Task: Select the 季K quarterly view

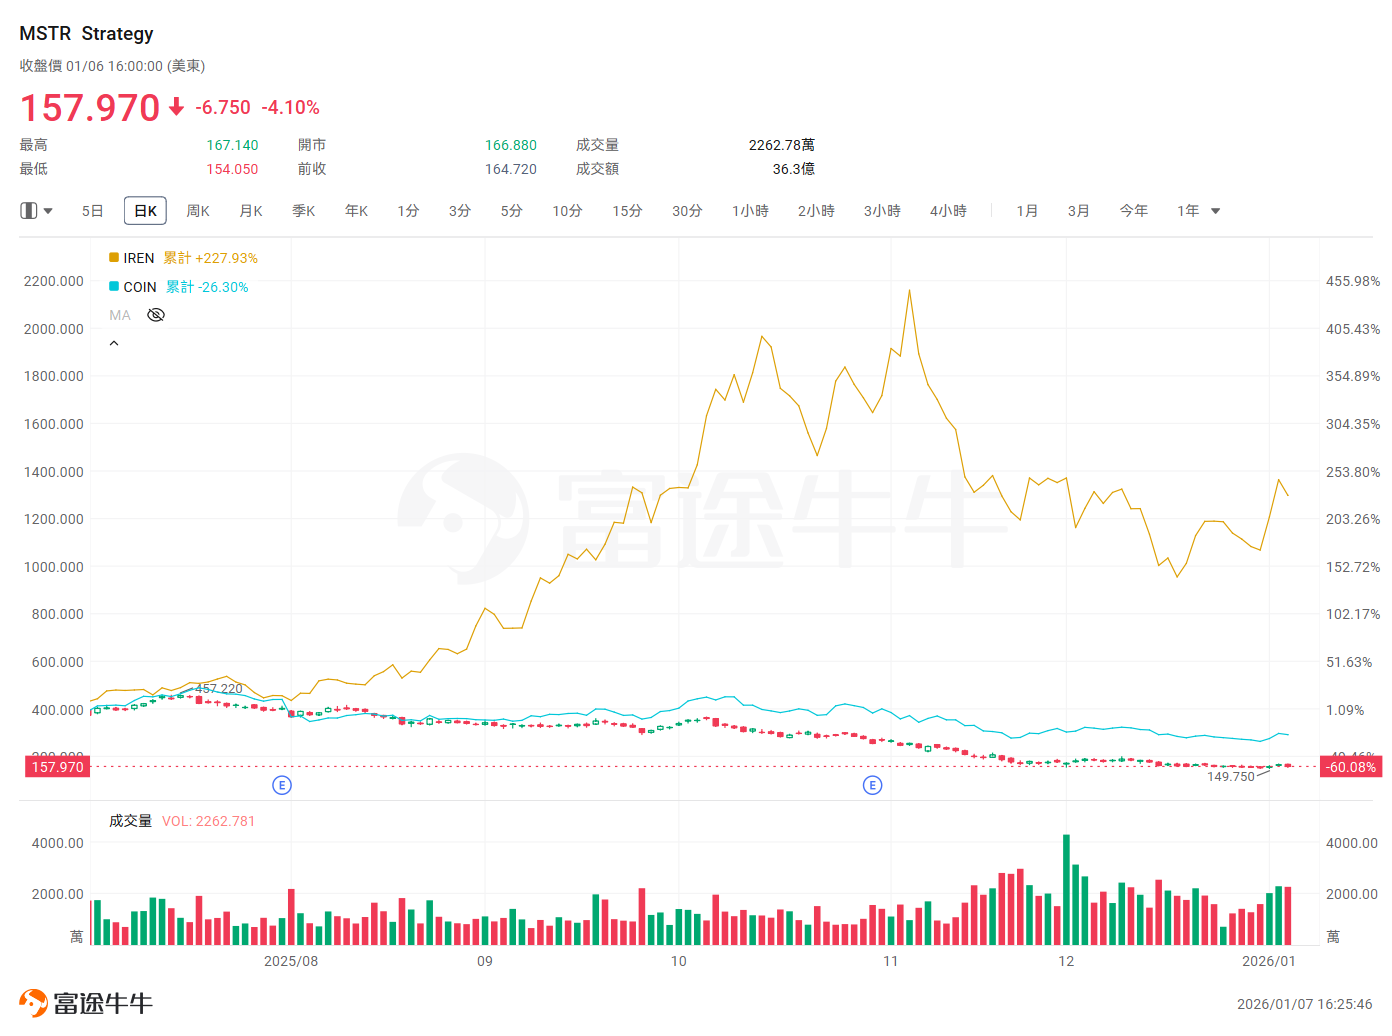Action: (x=303, y=211)
